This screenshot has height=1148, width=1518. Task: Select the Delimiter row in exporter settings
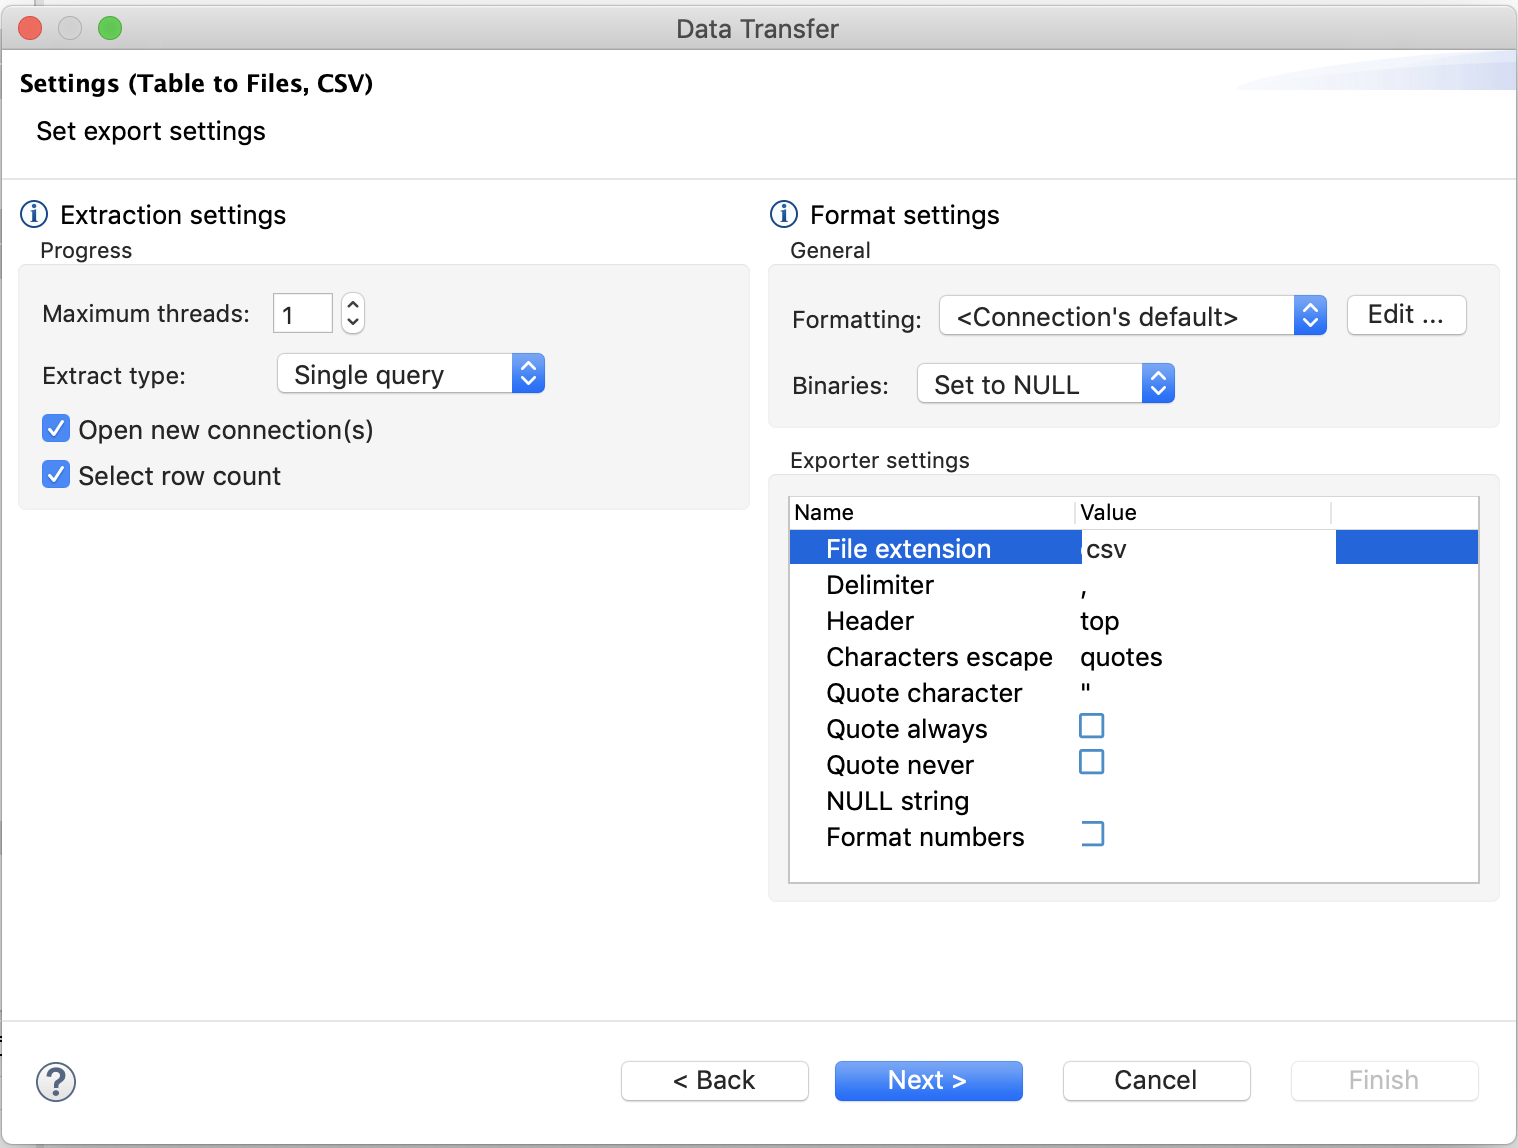[x=880, y=585]
